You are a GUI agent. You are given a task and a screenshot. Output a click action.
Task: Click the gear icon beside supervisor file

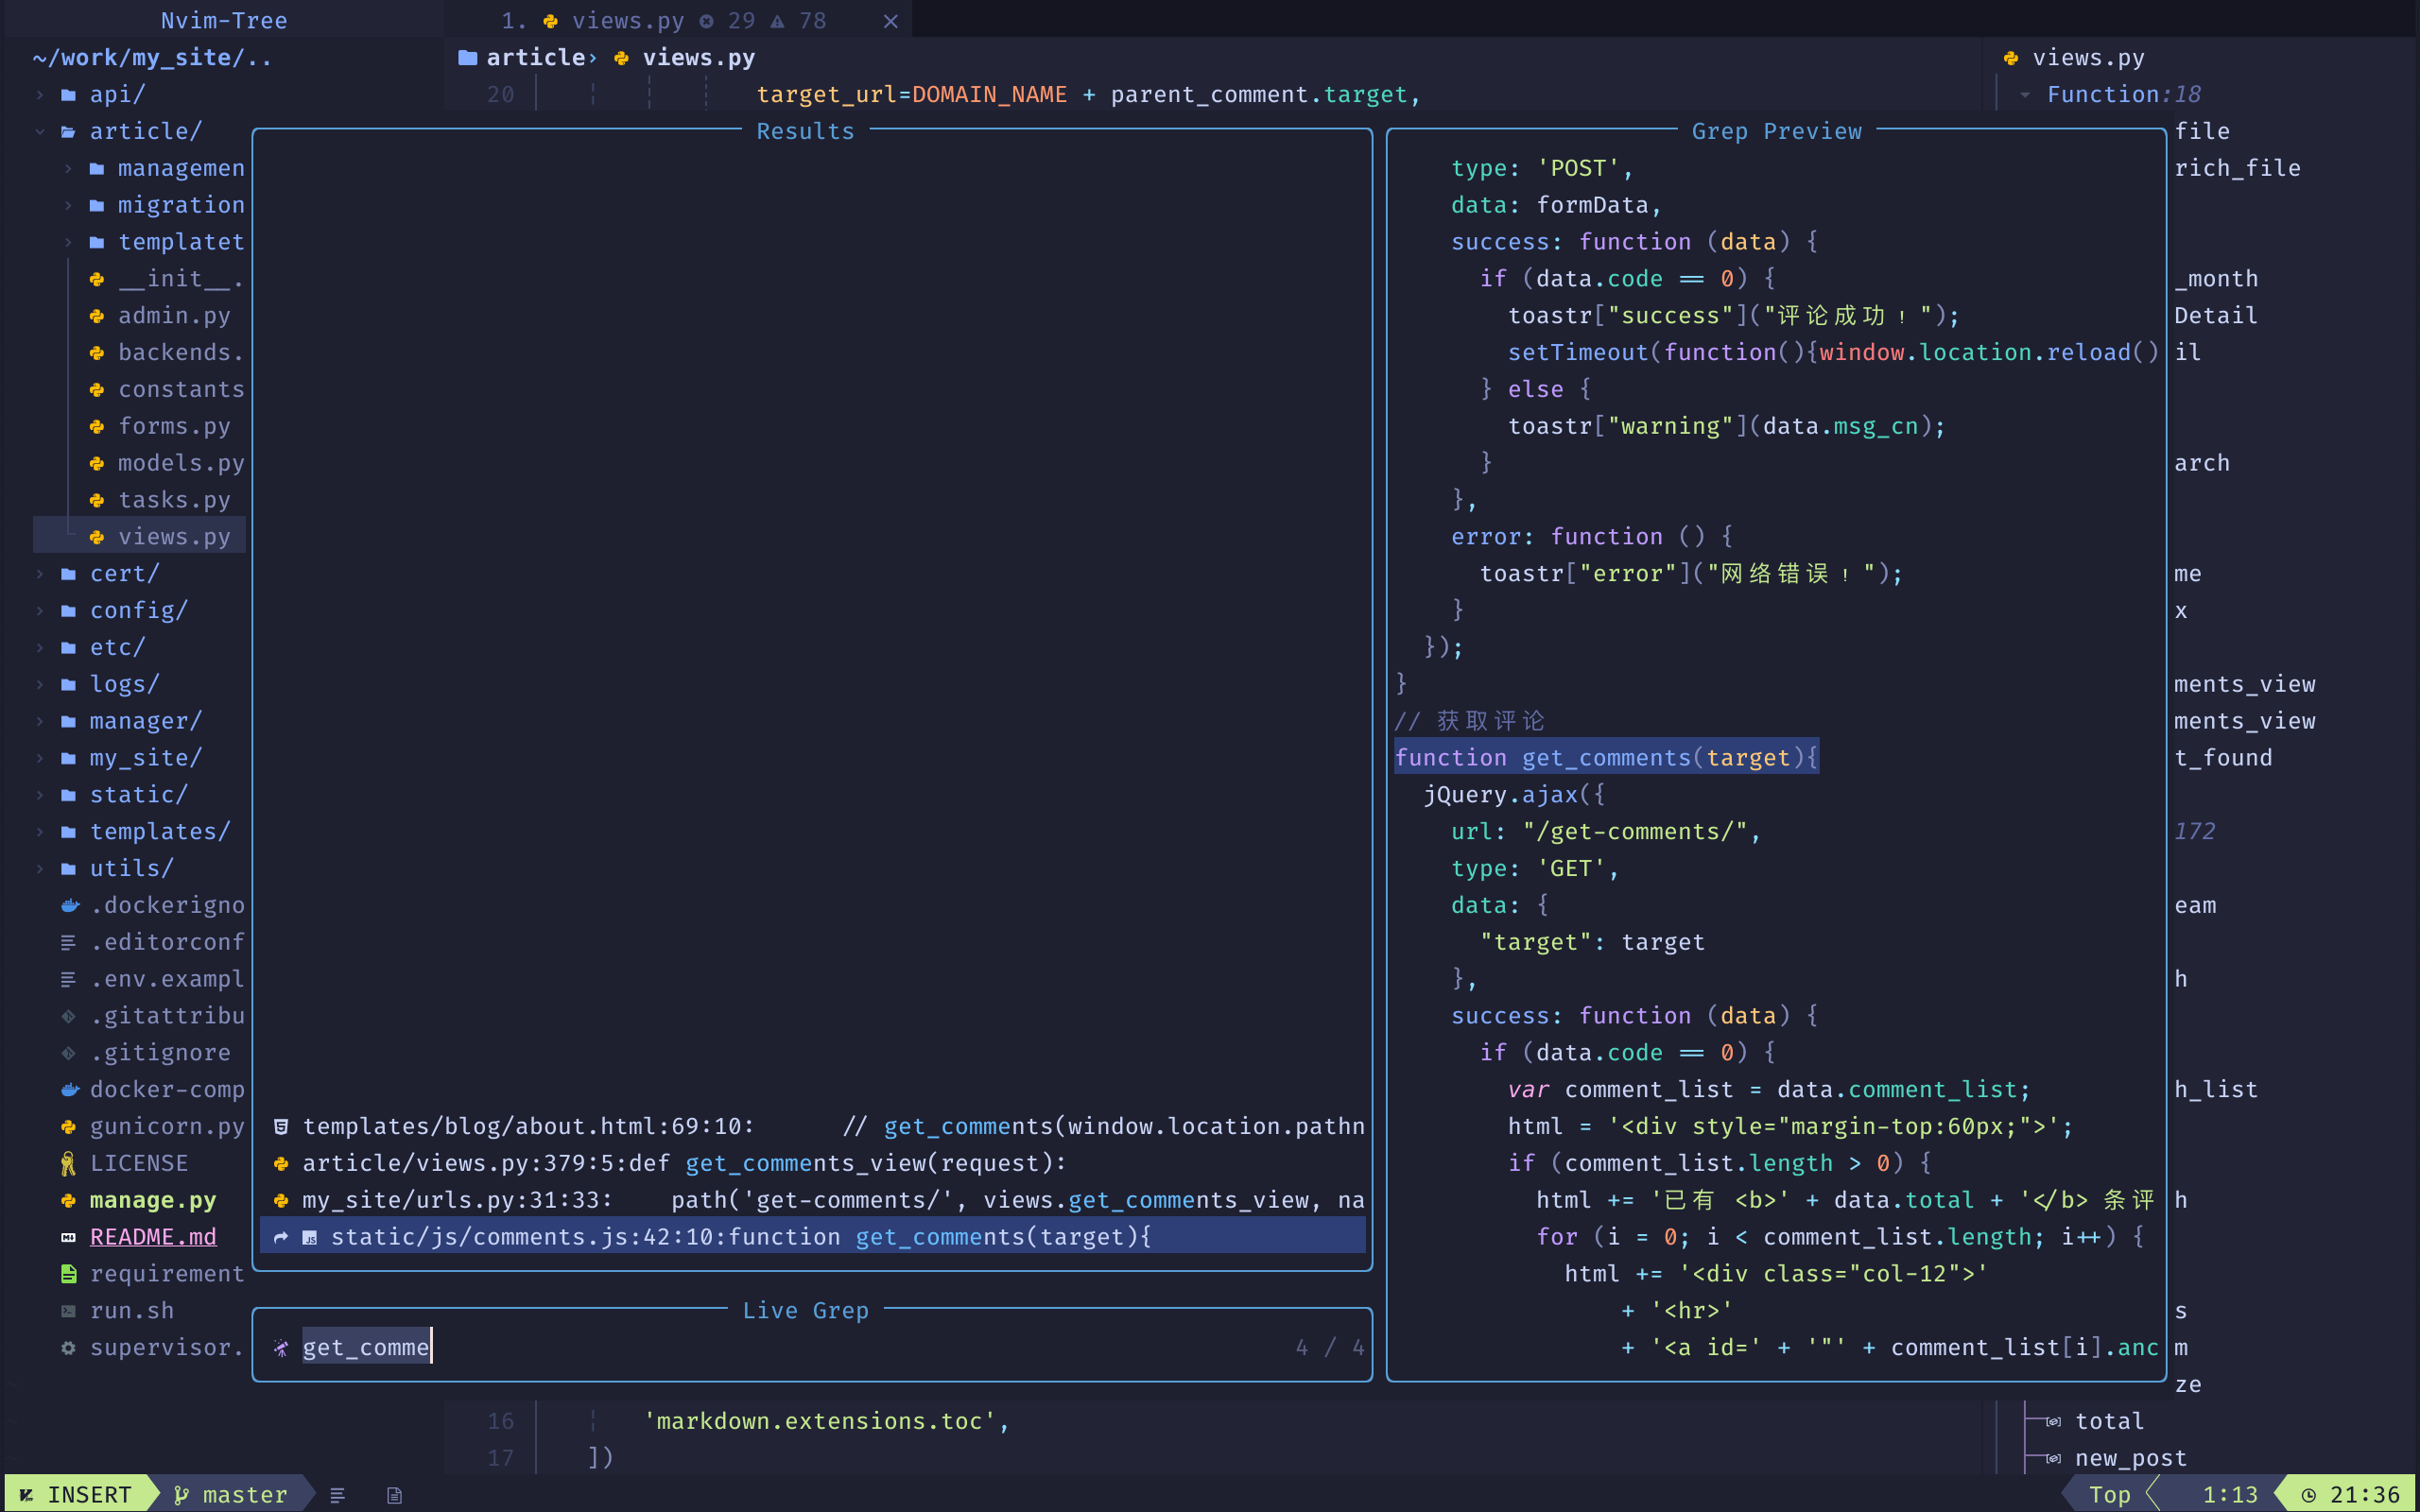click(x=68, y=1347)
